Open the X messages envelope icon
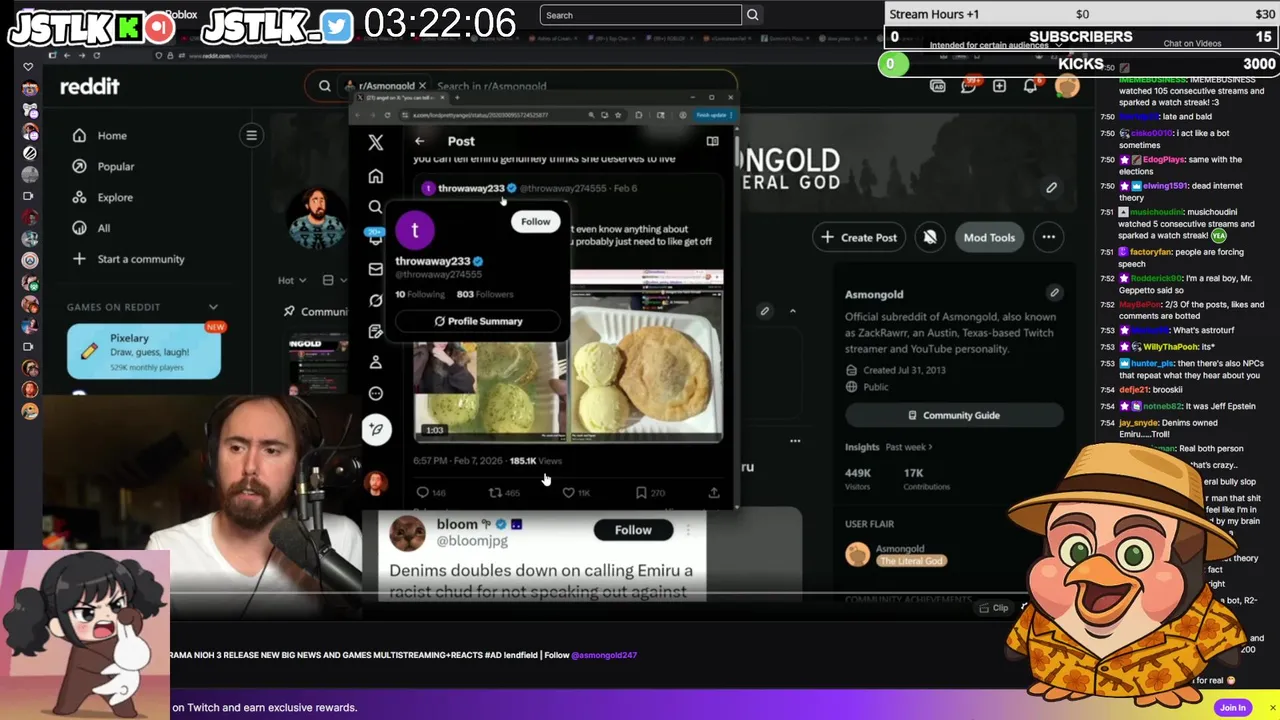The height and width of the screenshot is (720, 1280). (376, 269)
